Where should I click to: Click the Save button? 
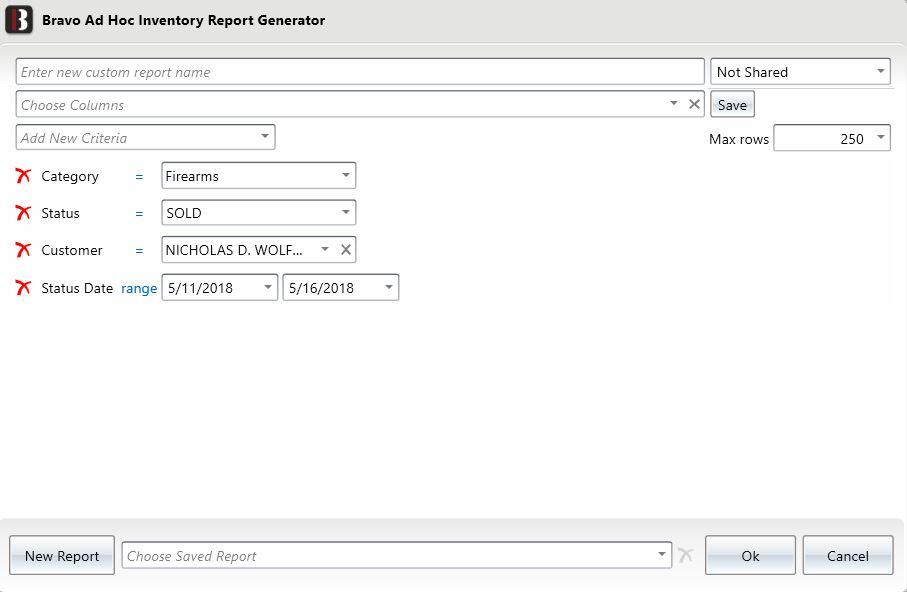point(732,105)
